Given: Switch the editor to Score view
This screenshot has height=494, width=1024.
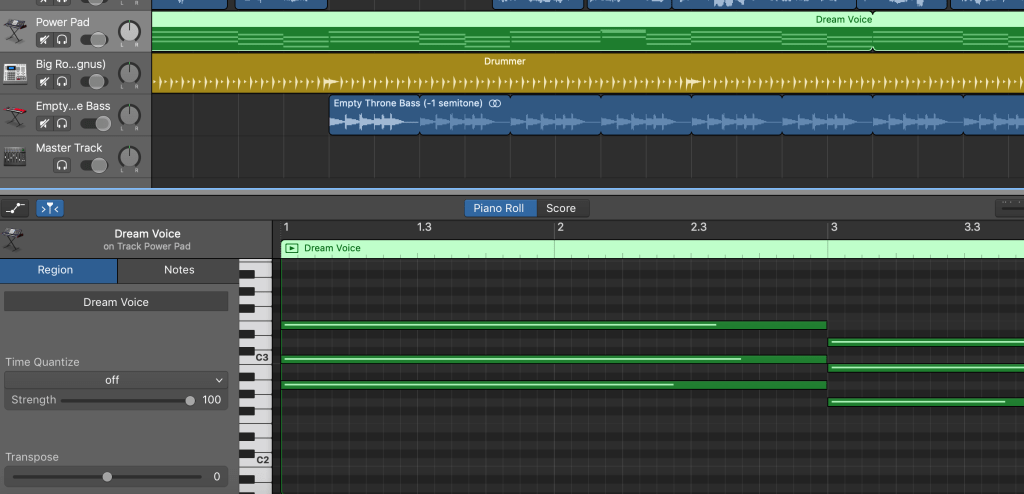Looking at the screenshot, I should (561, 208).
